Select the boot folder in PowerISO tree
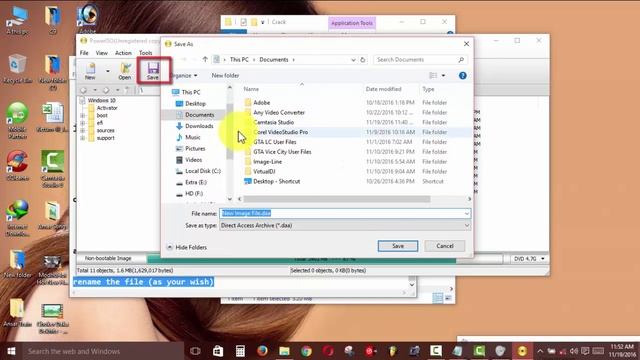This screenshot has width=640, height=360. 102,116
